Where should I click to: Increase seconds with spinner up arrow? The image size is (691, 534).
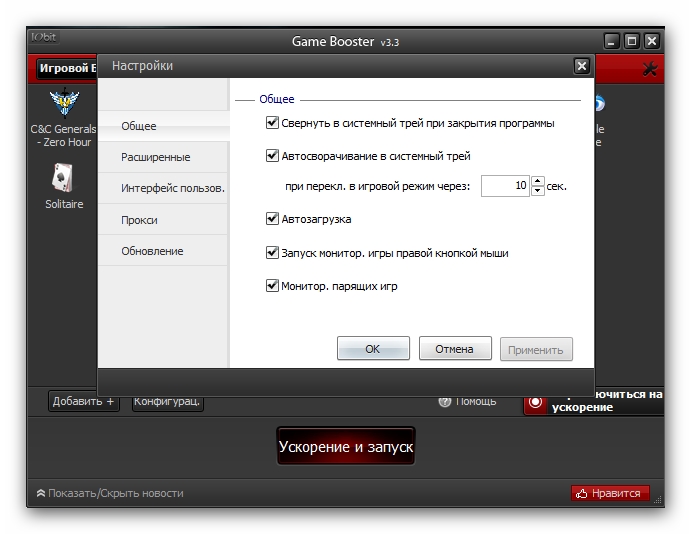(538, 181)
